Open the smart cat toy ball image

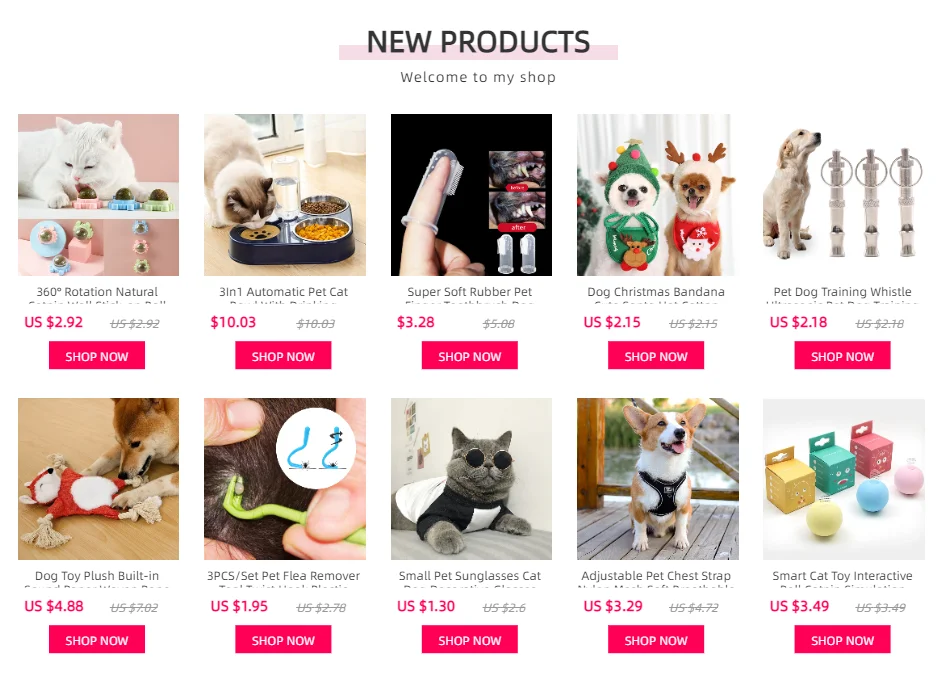[x=843, y=479]
